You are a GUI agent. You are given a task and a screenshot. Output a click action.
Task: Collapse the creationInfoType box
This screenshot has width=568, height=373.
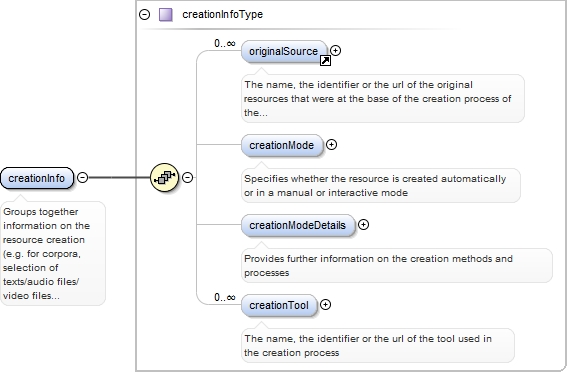coord(145,14)
